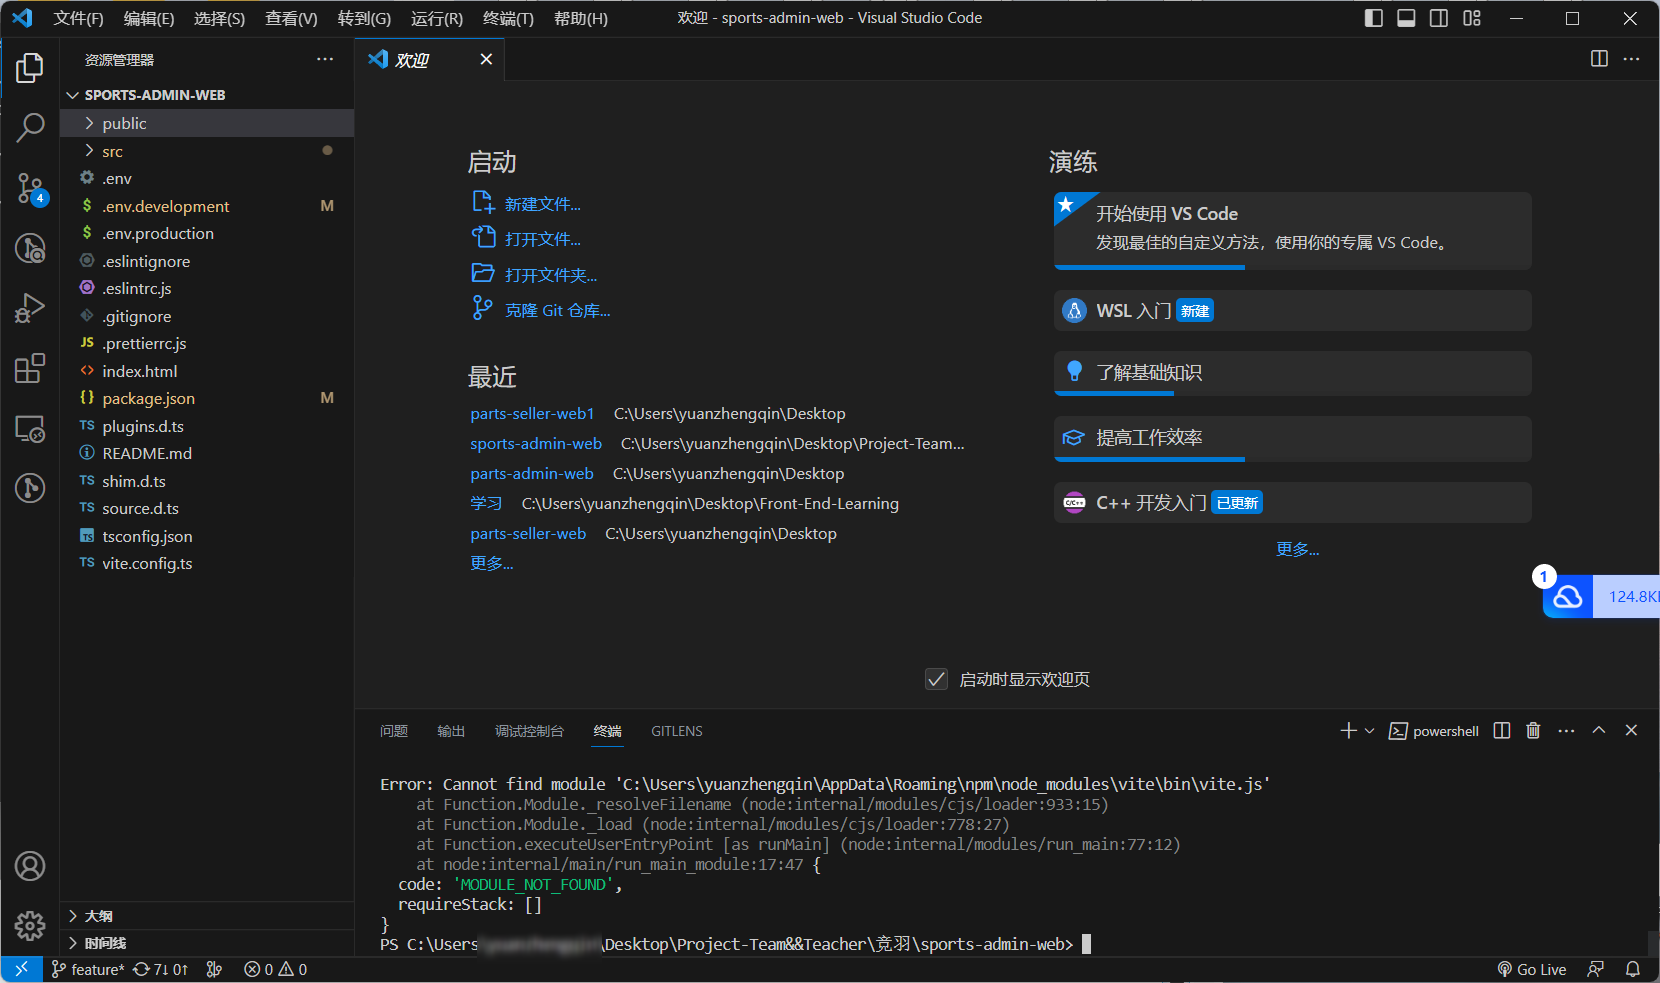Open notifications bell in status bar
Screen dimensions: 1660x983
[x=1633, y=969]
